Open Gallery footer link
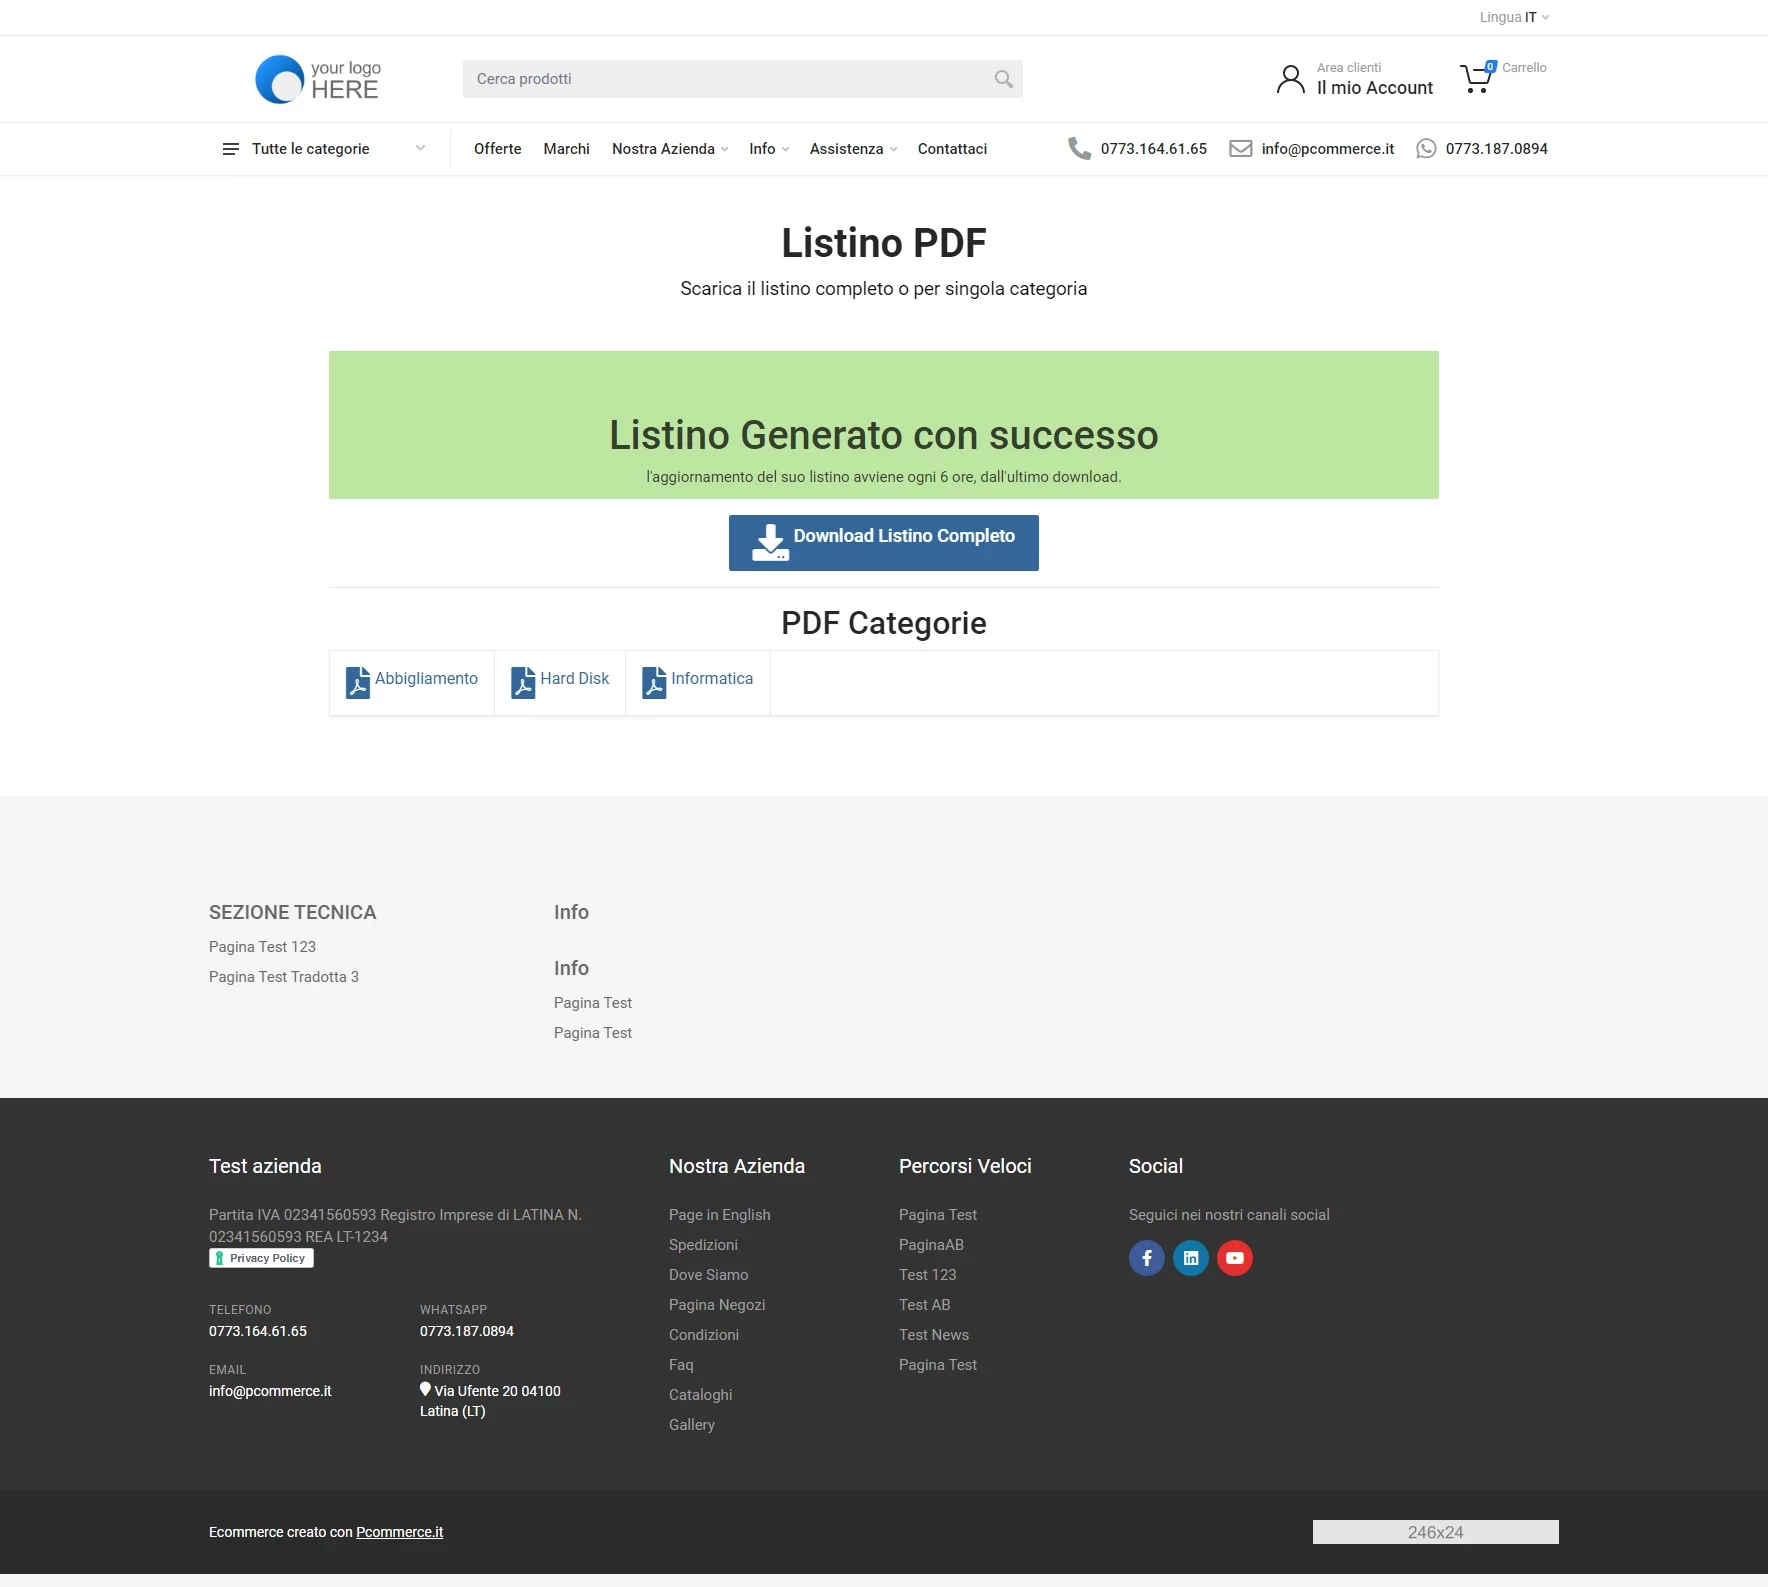Image resolution: width=1768 pixels, height=1587 pixels. point(692,1425)
